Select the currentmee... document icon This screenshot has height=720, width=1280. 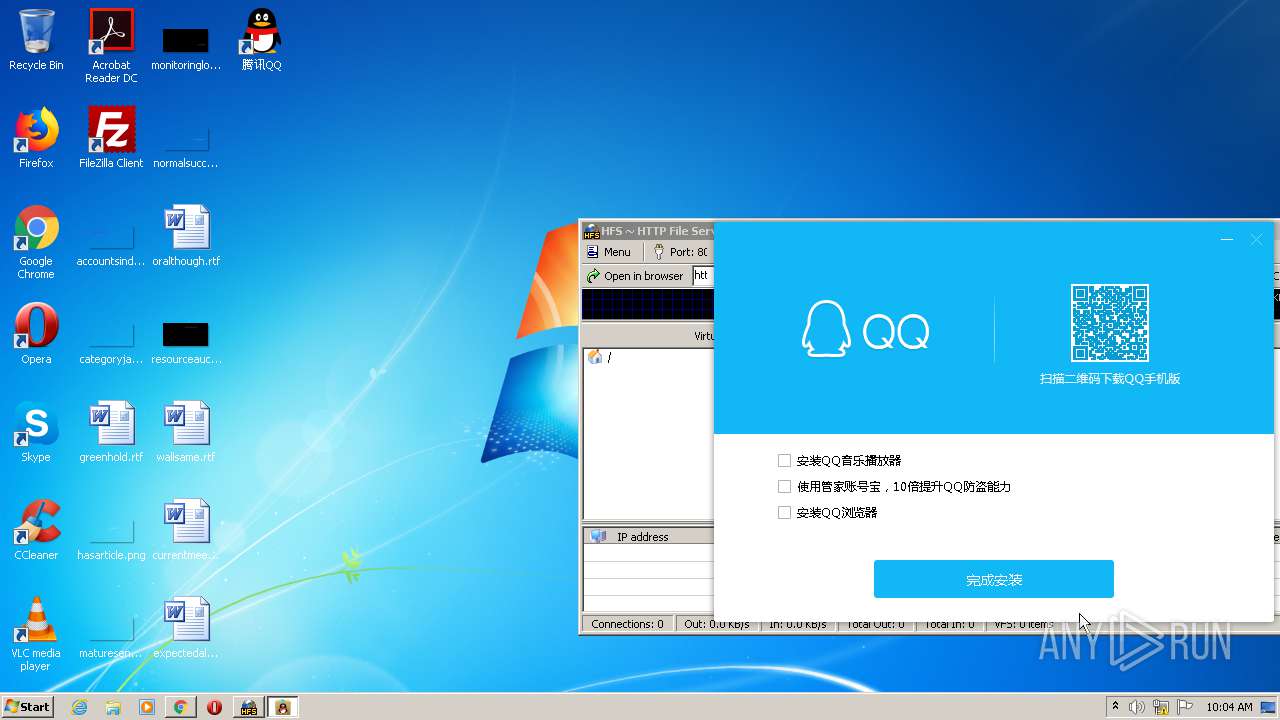click(186, 530)
